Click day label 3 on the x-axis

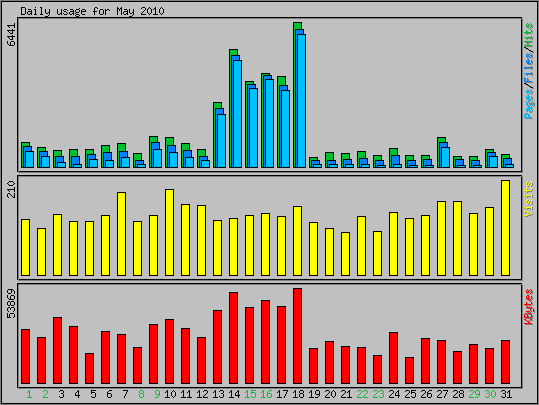(x=61, y=394)
